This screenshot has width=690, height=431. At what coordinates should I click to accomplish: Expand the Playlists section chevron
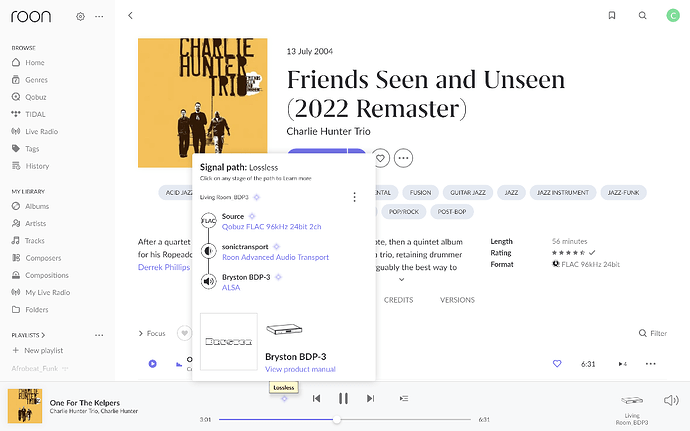click(x=43, y=335)
